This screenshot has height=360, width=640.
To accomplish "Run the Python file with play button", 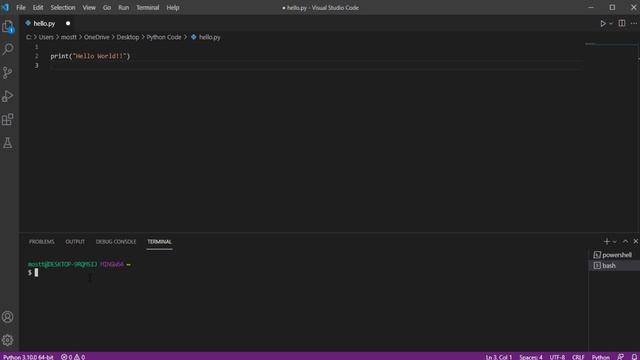I will tap(603, 24).
